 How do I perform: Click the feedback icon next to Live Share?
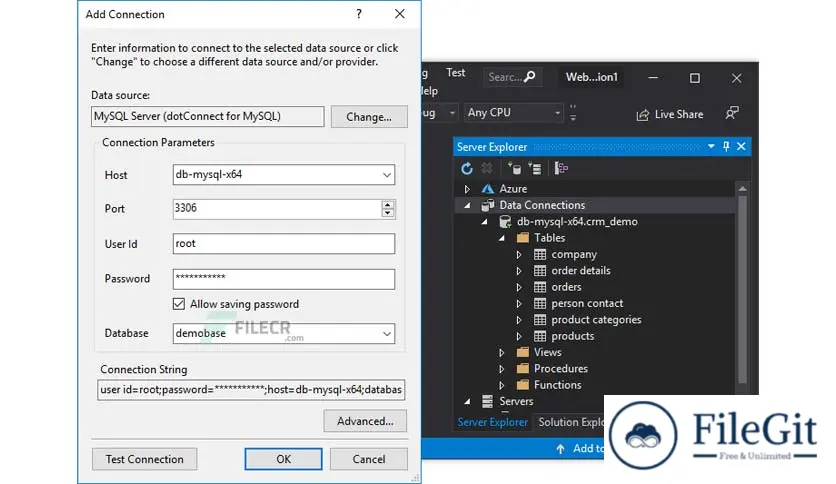click(x=732, y=113)
